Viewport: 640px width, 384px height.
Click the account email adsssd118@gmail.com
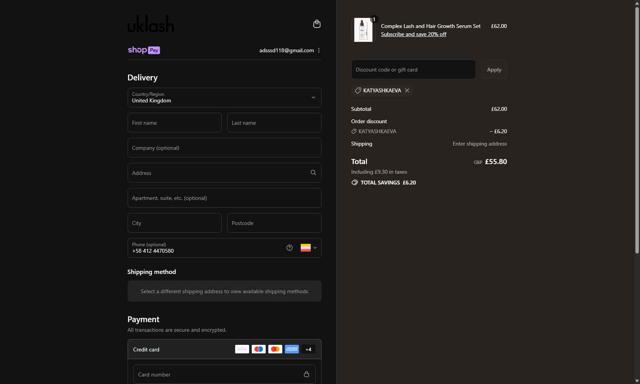pyautogui.click(x=287, y=51)
